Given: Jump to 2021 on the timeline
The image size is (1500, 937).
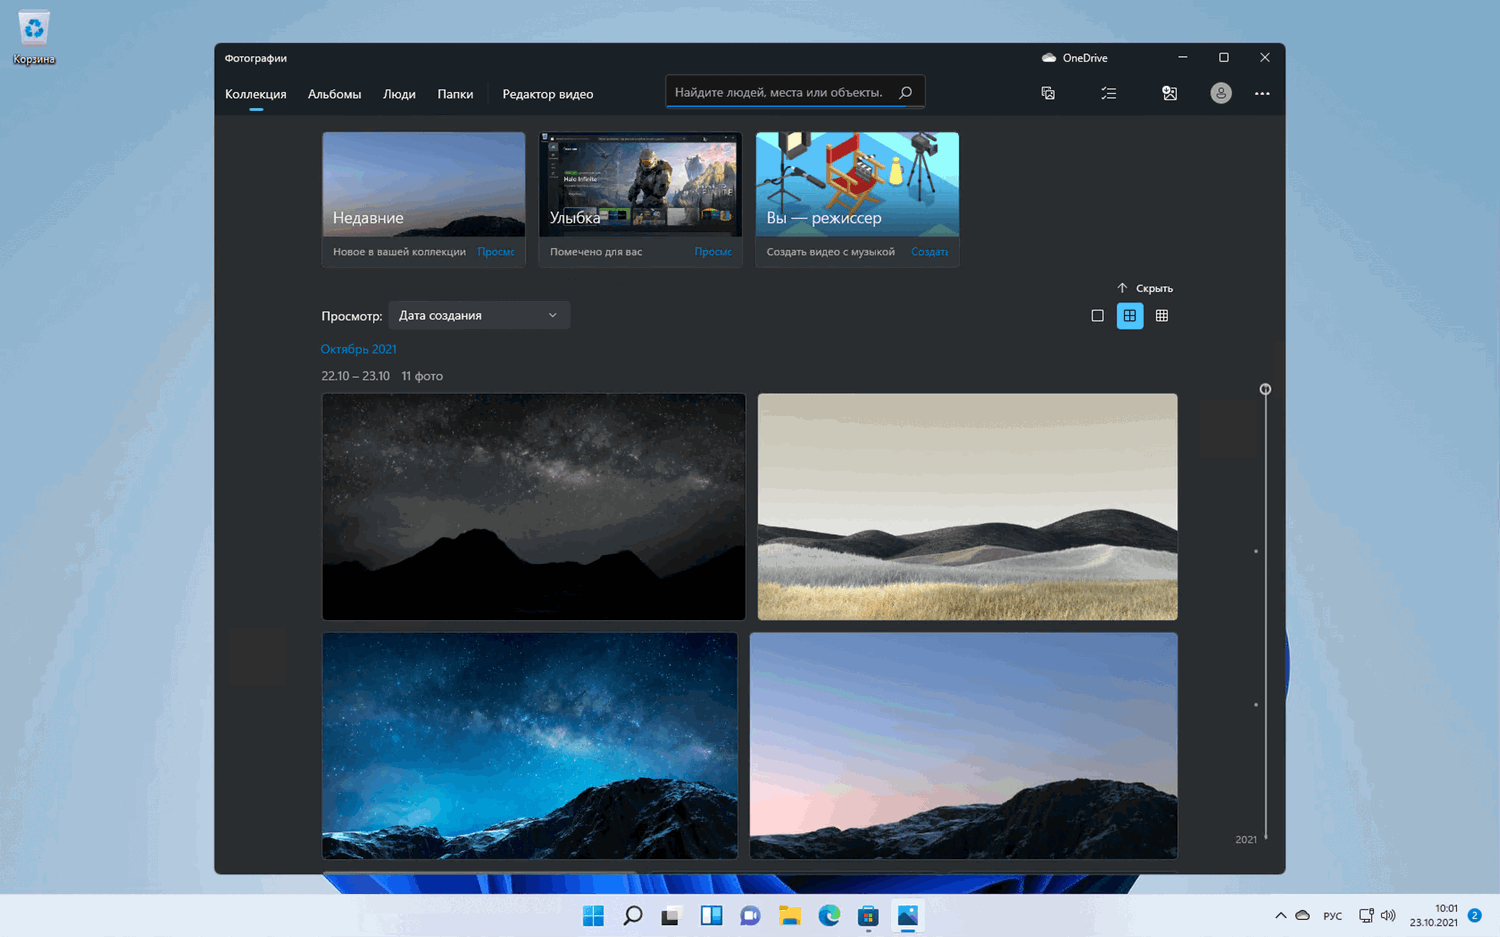Looking at the screenshot, I should point(1246,840).
